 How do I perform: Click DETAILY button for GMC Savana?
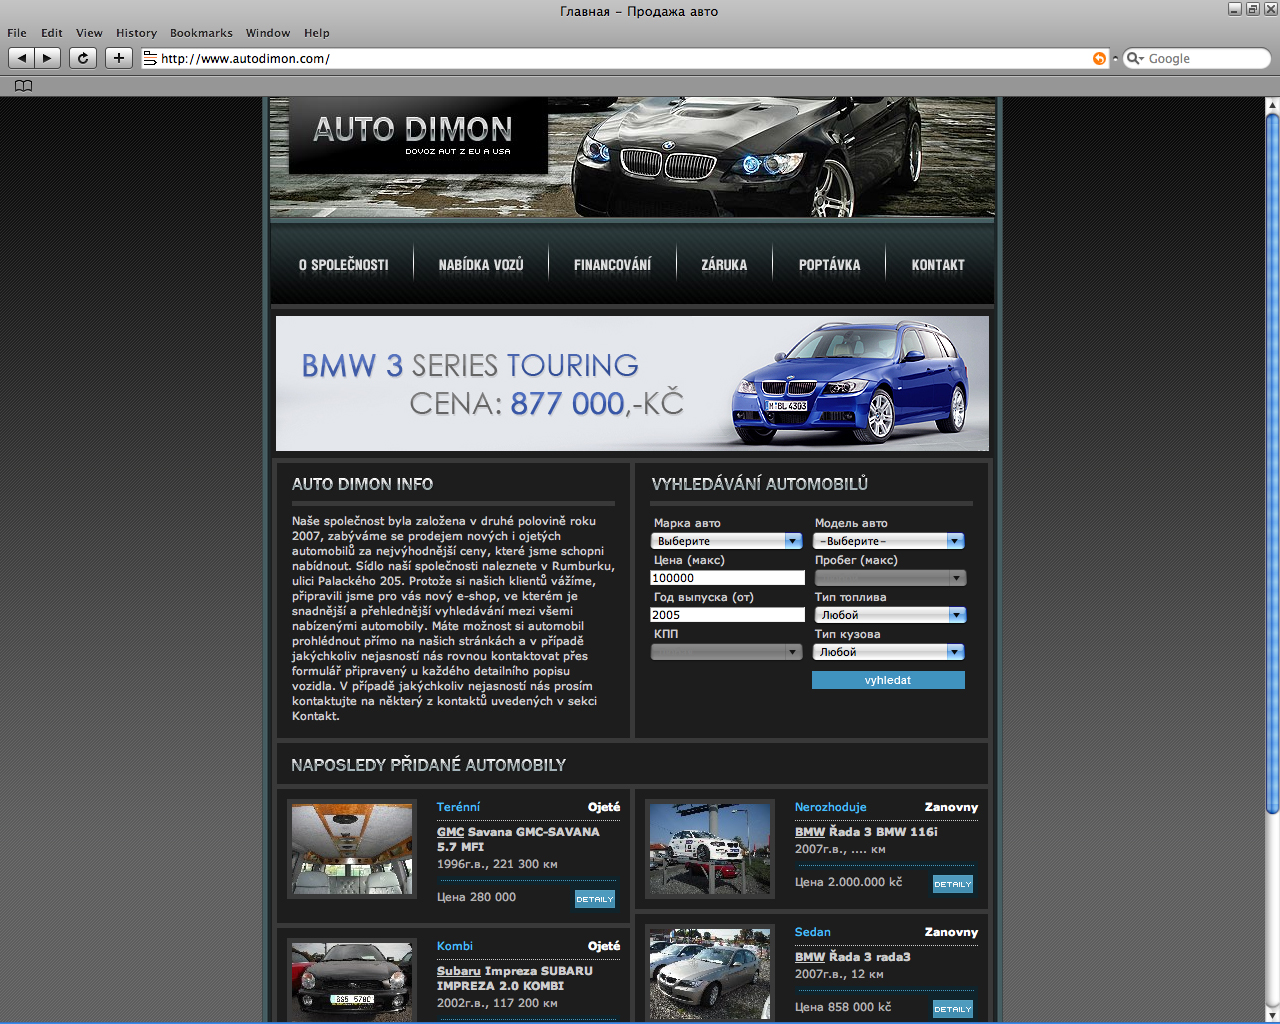pyautogui.click(x=595, y=899)
